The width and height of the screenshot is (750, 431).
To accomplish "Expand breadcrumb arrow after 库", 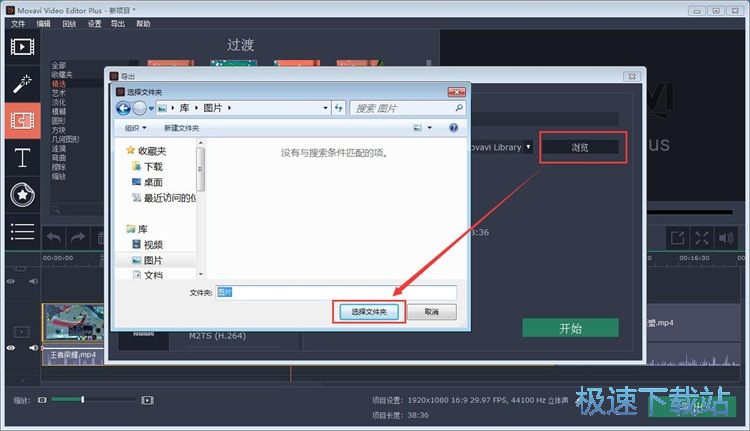I will (196, 108).
